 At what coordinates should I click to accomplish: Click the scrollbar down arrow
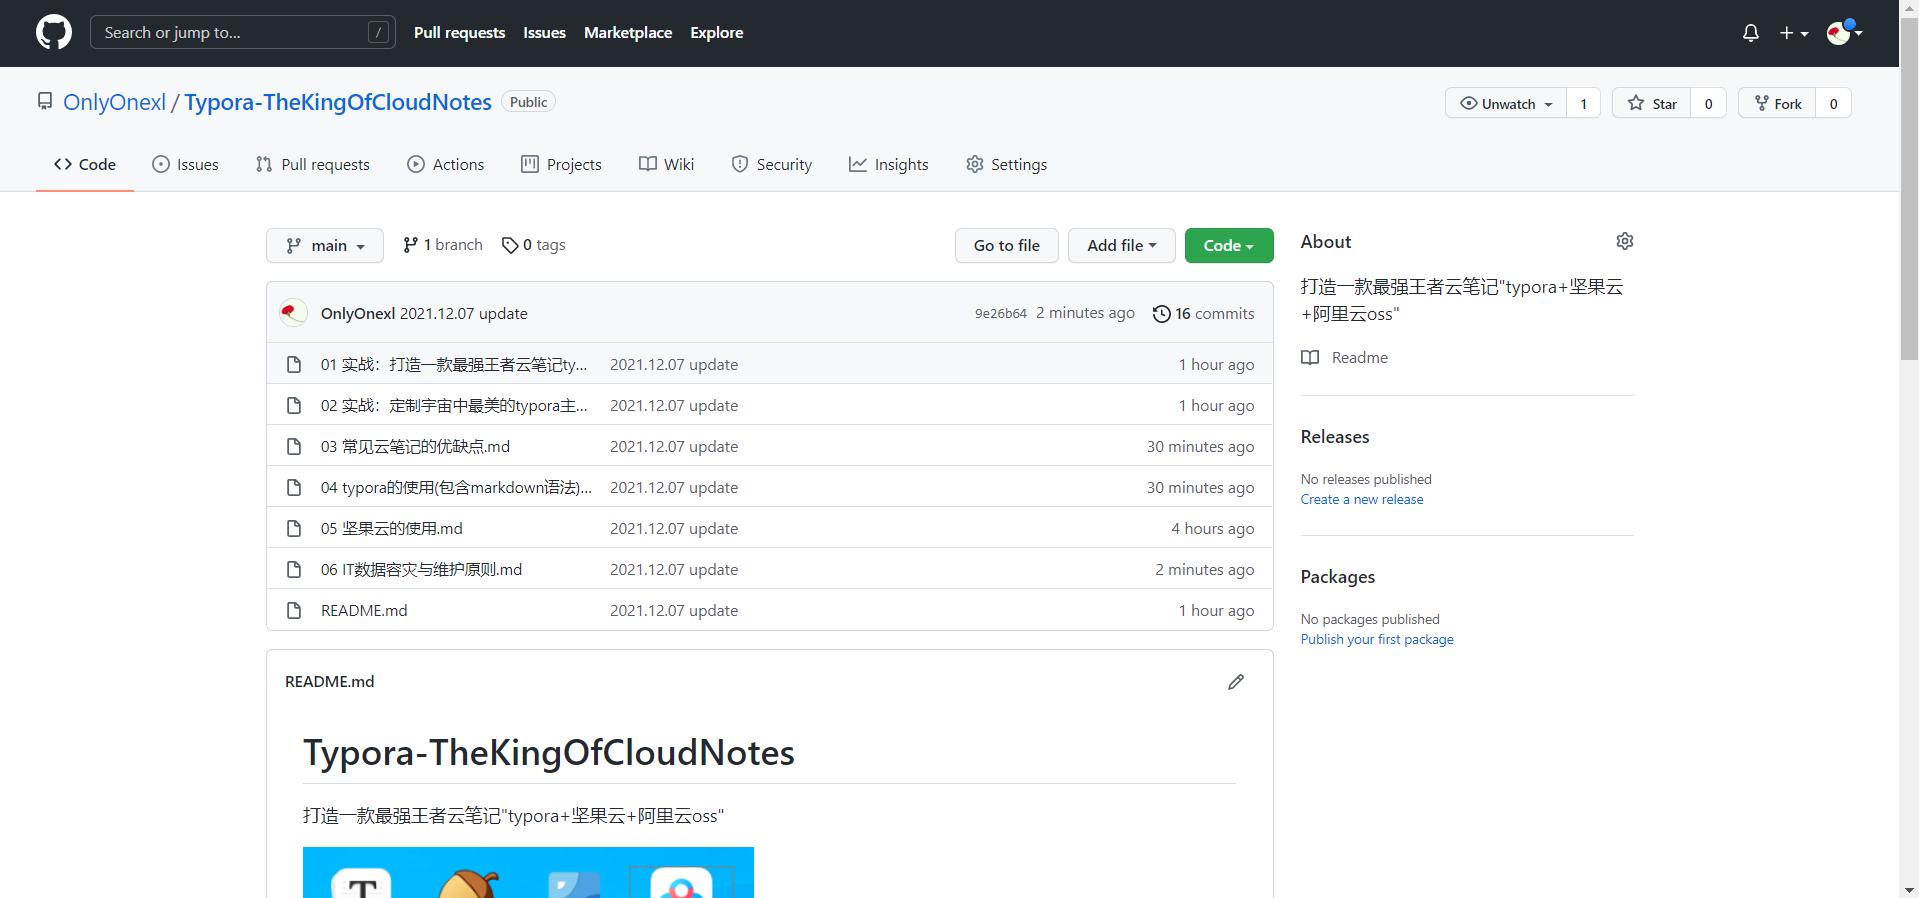tap(1909, 889)
